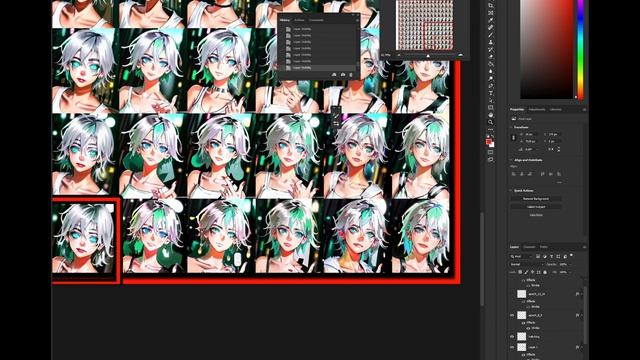Select the Spot Healing Brush tool
Image resolution: width=640 pixels, height=360 pixels.
pyautogui.click(x=491, y=27)
